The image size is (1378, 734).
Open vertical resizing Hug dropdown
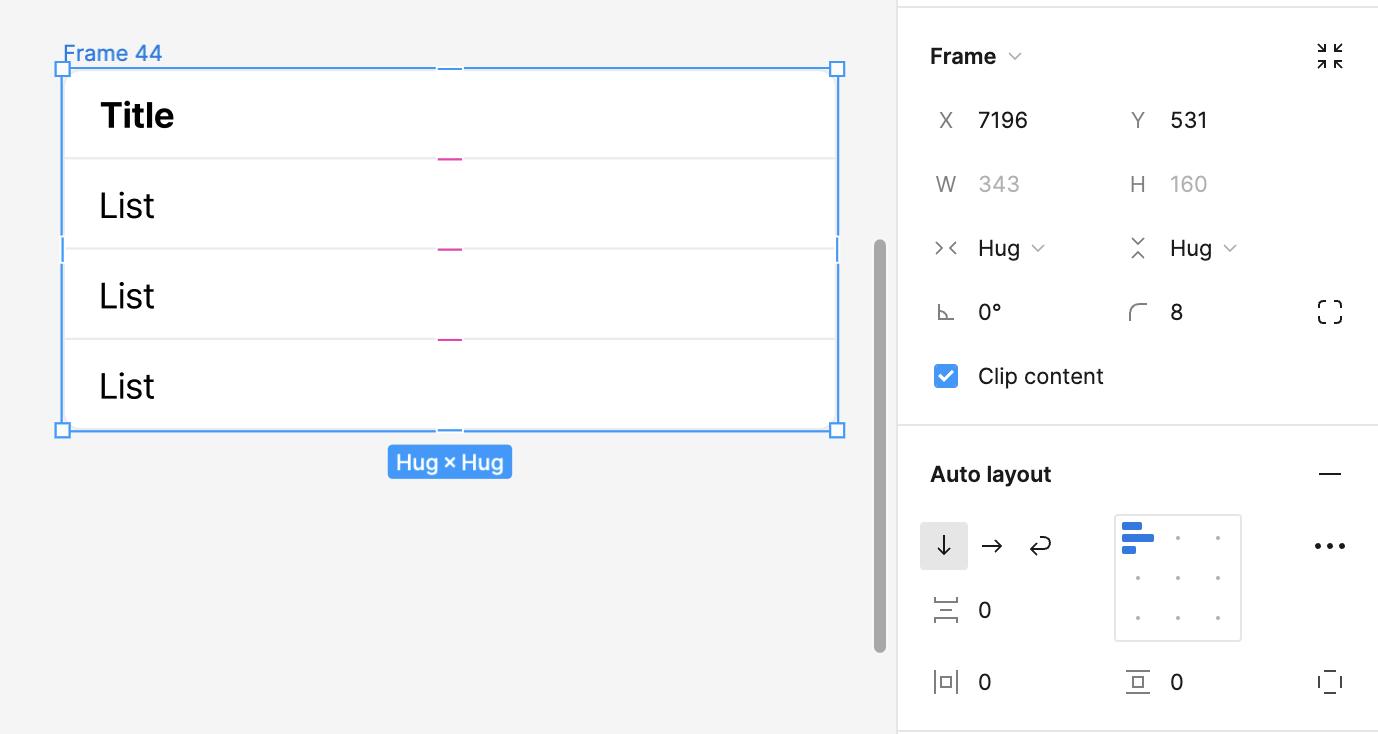[1202, 249]
